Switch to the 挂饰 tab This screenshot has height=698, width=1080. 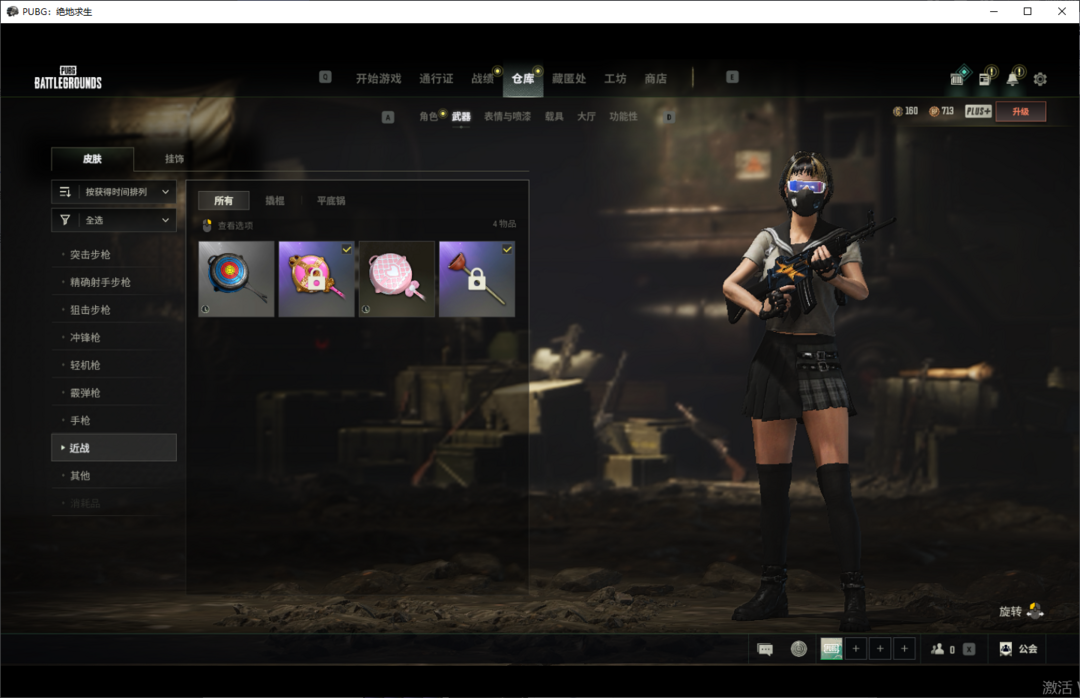pos(174,159)
